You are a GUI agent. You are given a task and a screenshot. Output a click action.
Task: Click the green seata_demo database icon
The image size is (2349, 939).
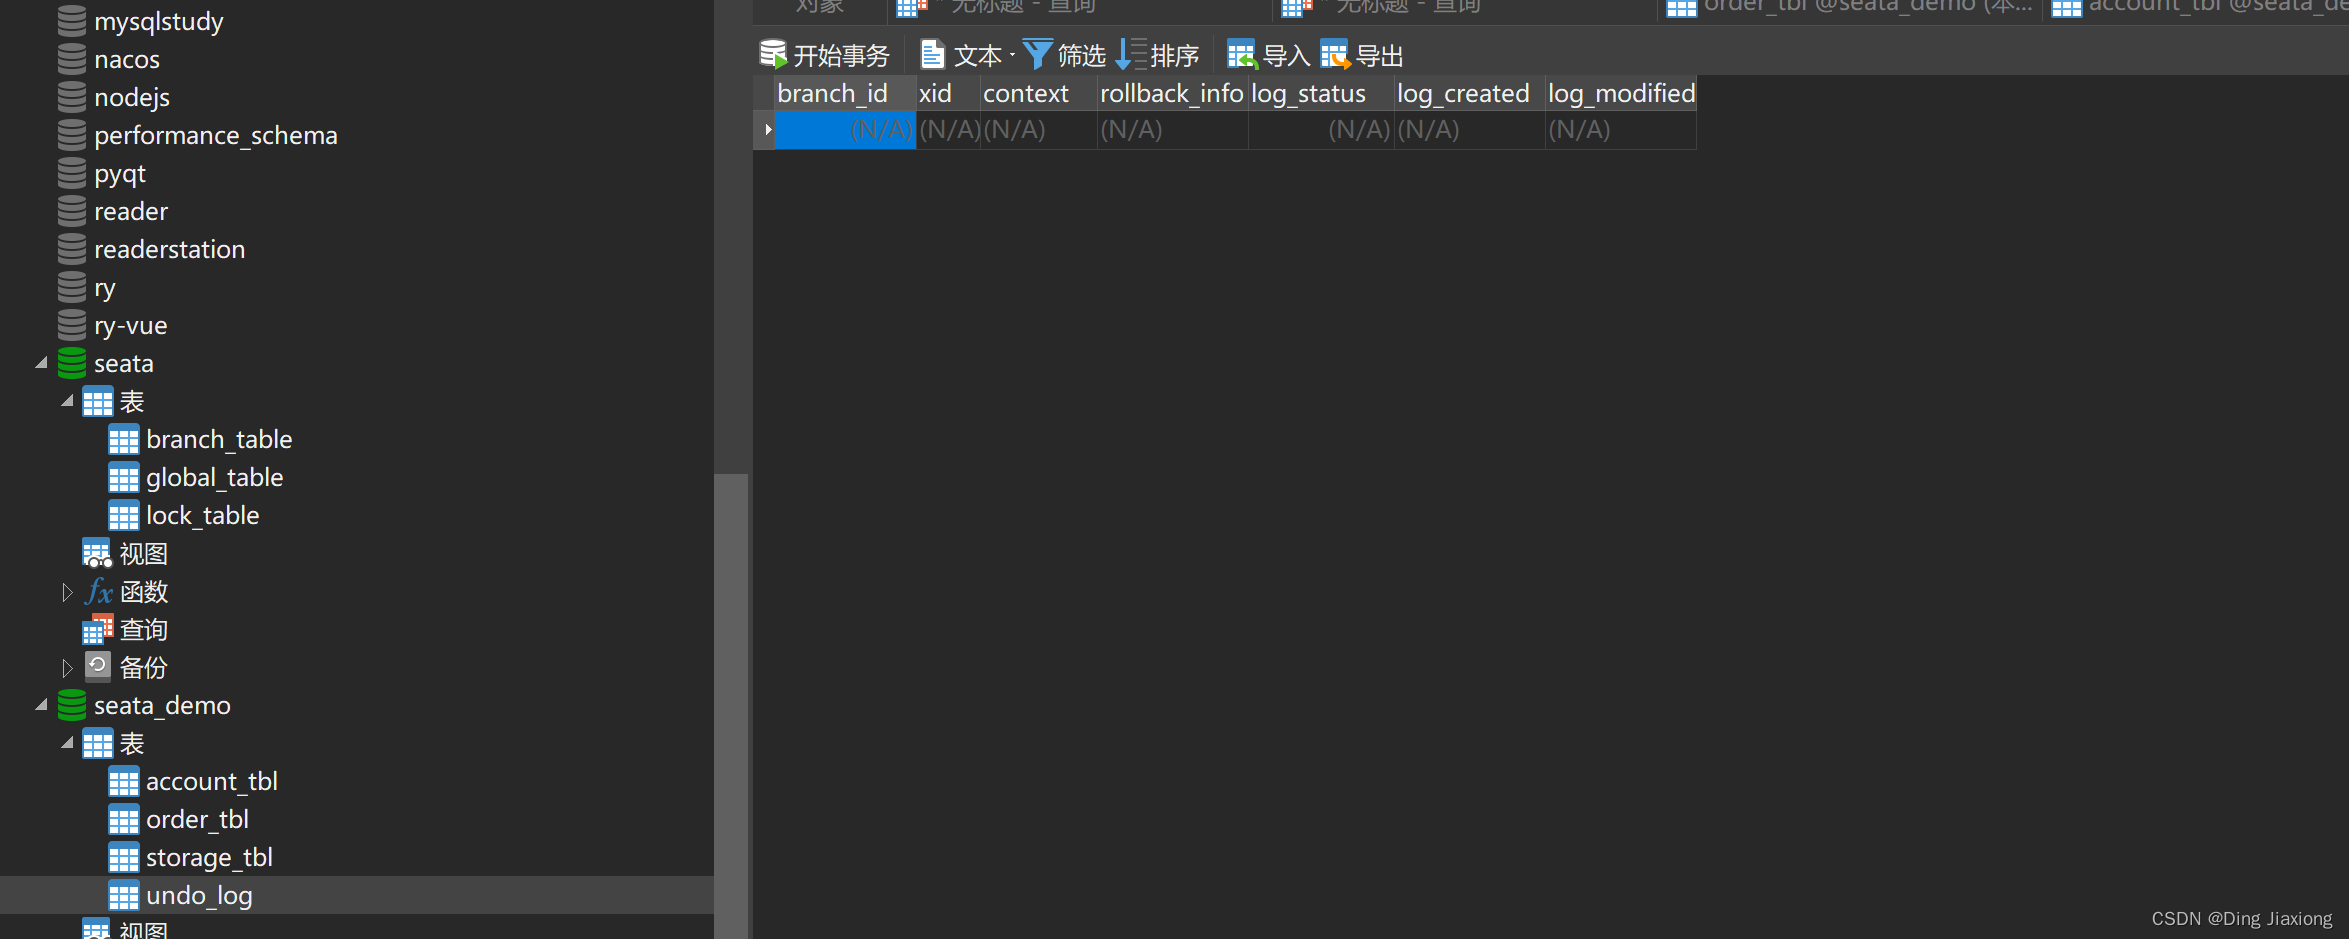tap(72, 705)
